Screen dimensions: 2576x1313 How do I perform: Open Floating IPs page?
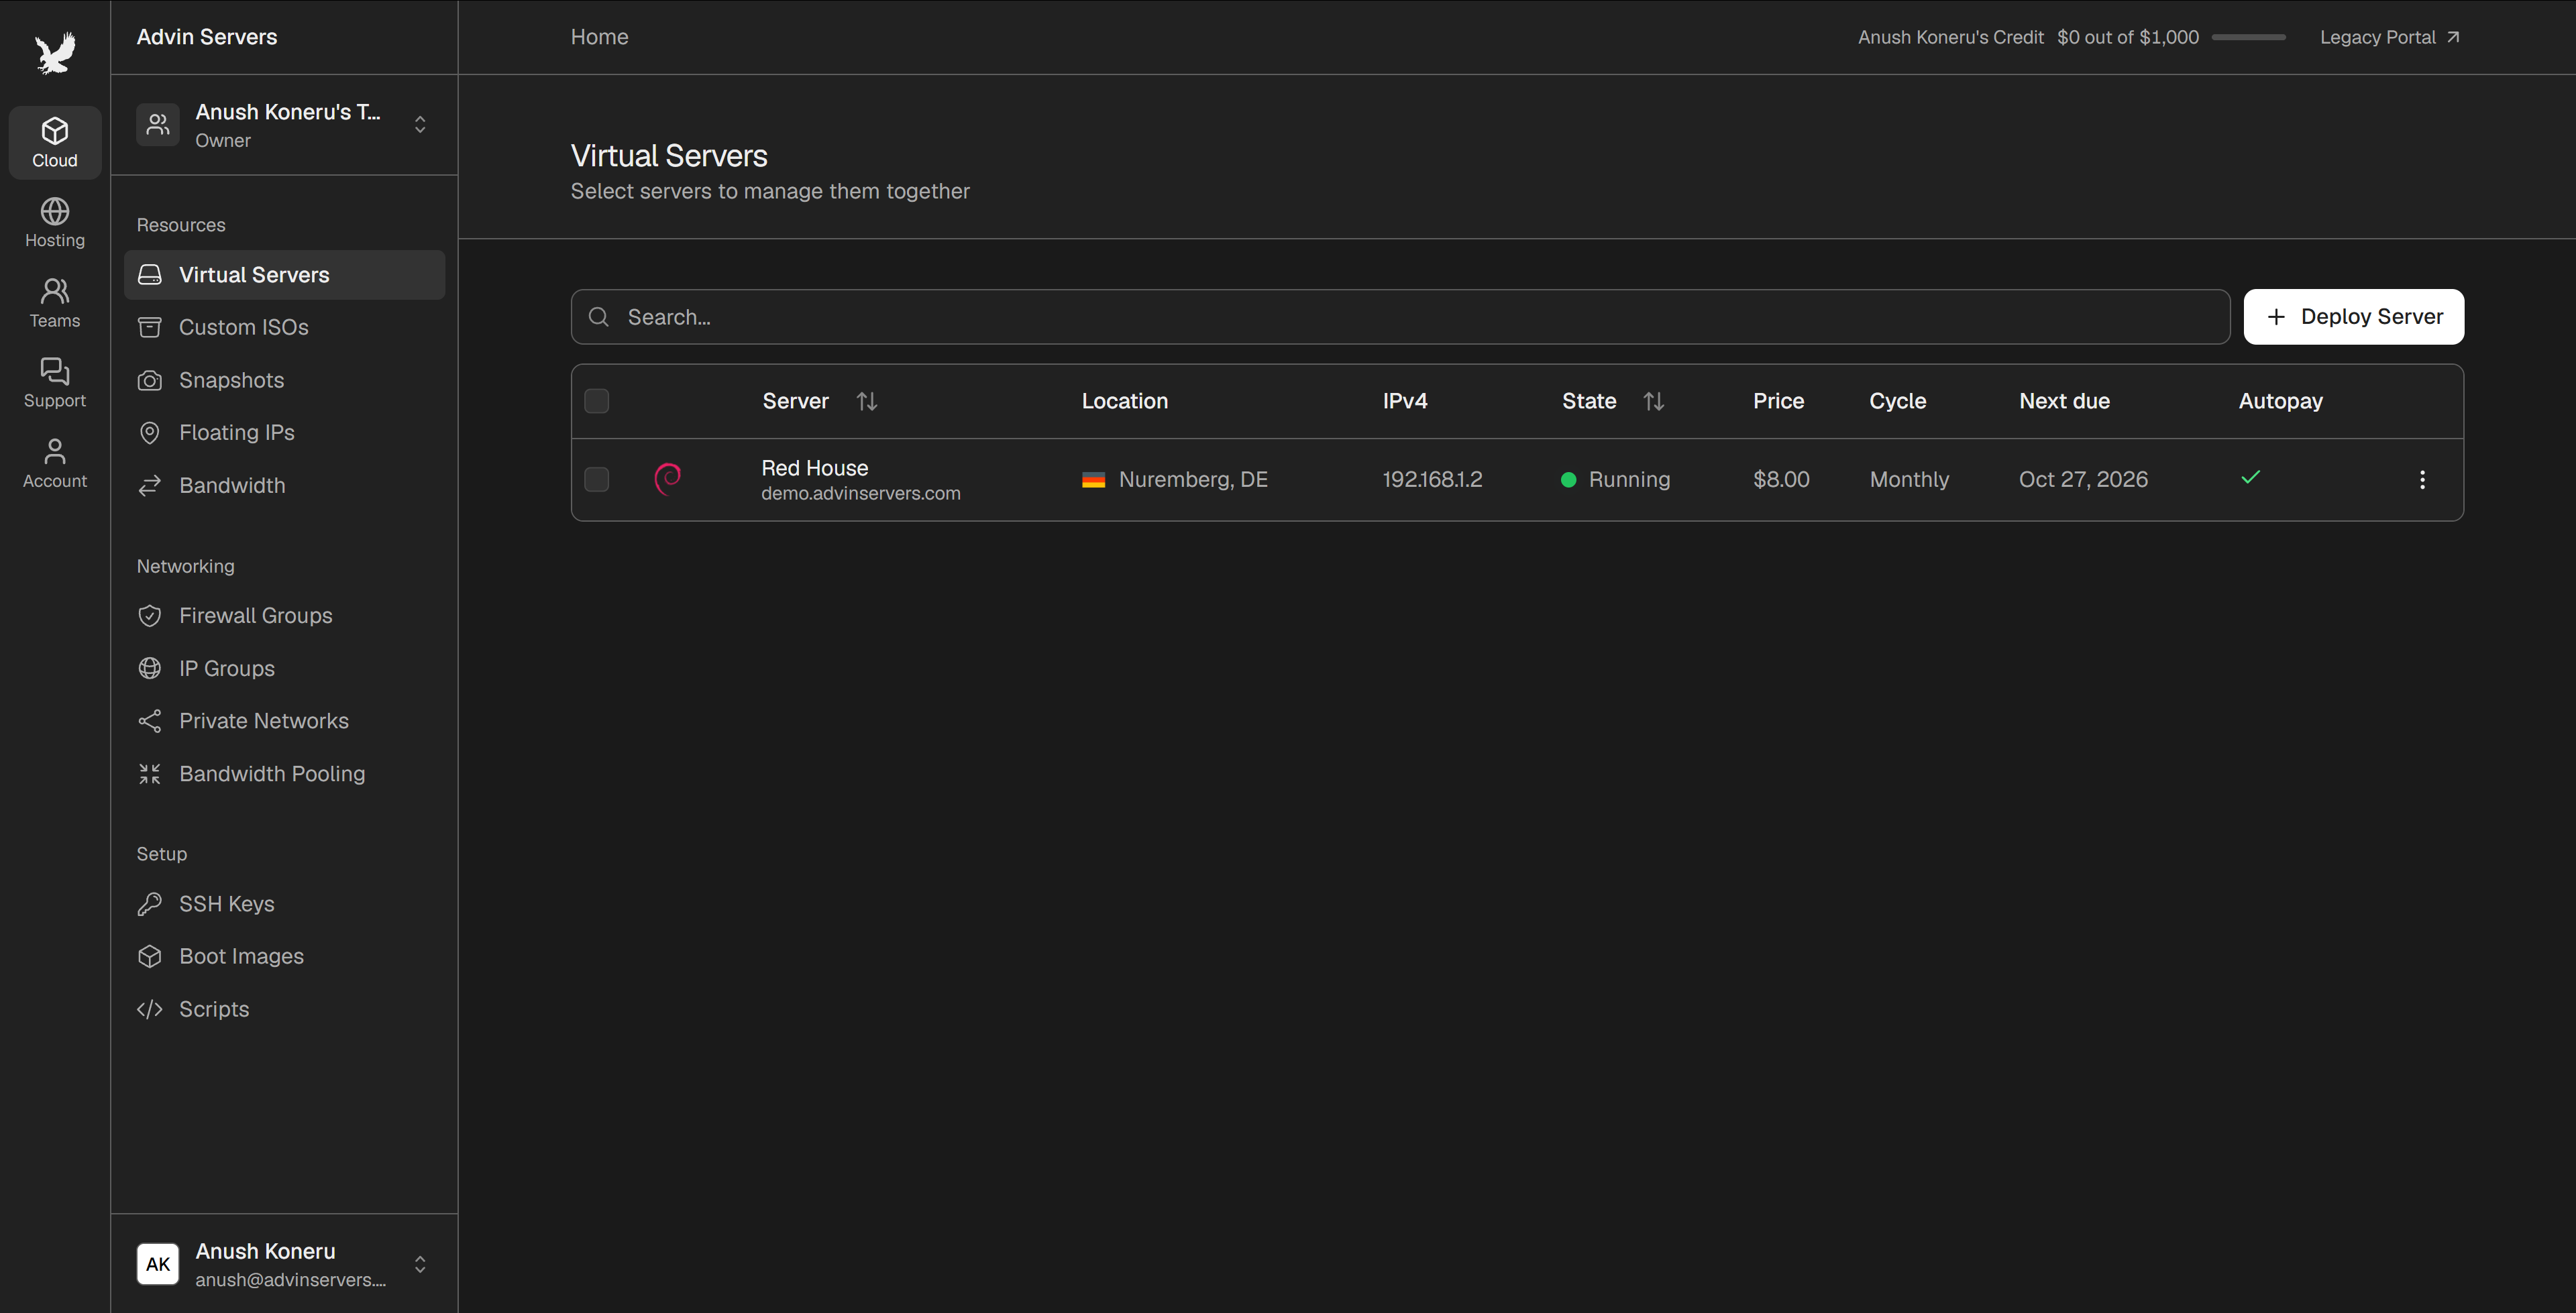coord(284,432)
